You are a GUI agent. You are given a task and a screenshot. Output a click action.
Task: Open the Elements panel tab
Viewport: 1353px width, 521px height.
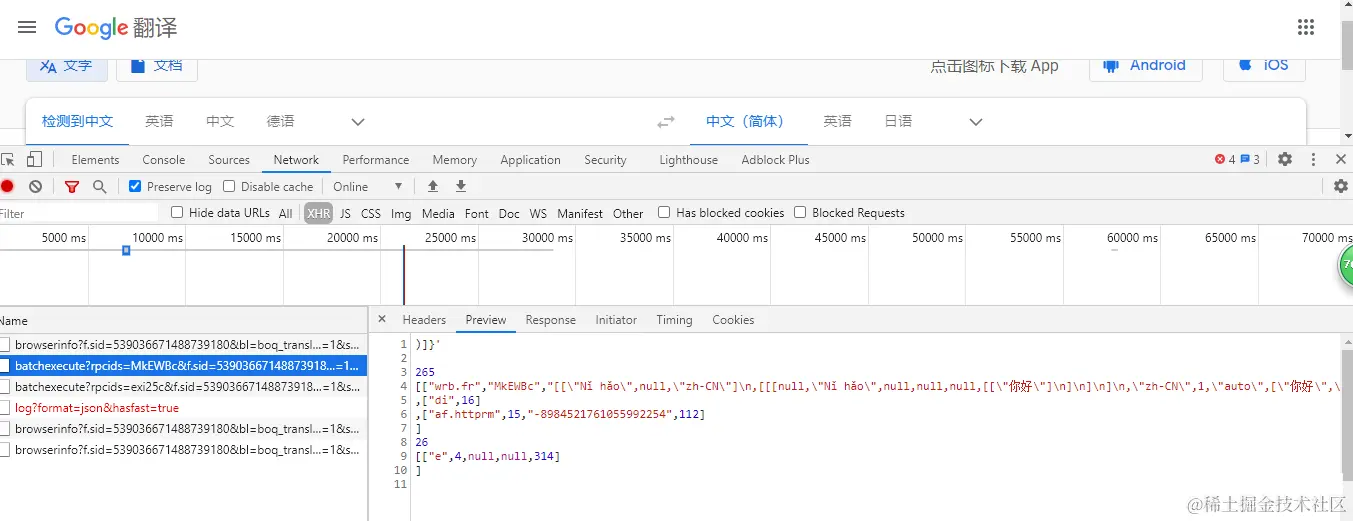coord(95,159)
